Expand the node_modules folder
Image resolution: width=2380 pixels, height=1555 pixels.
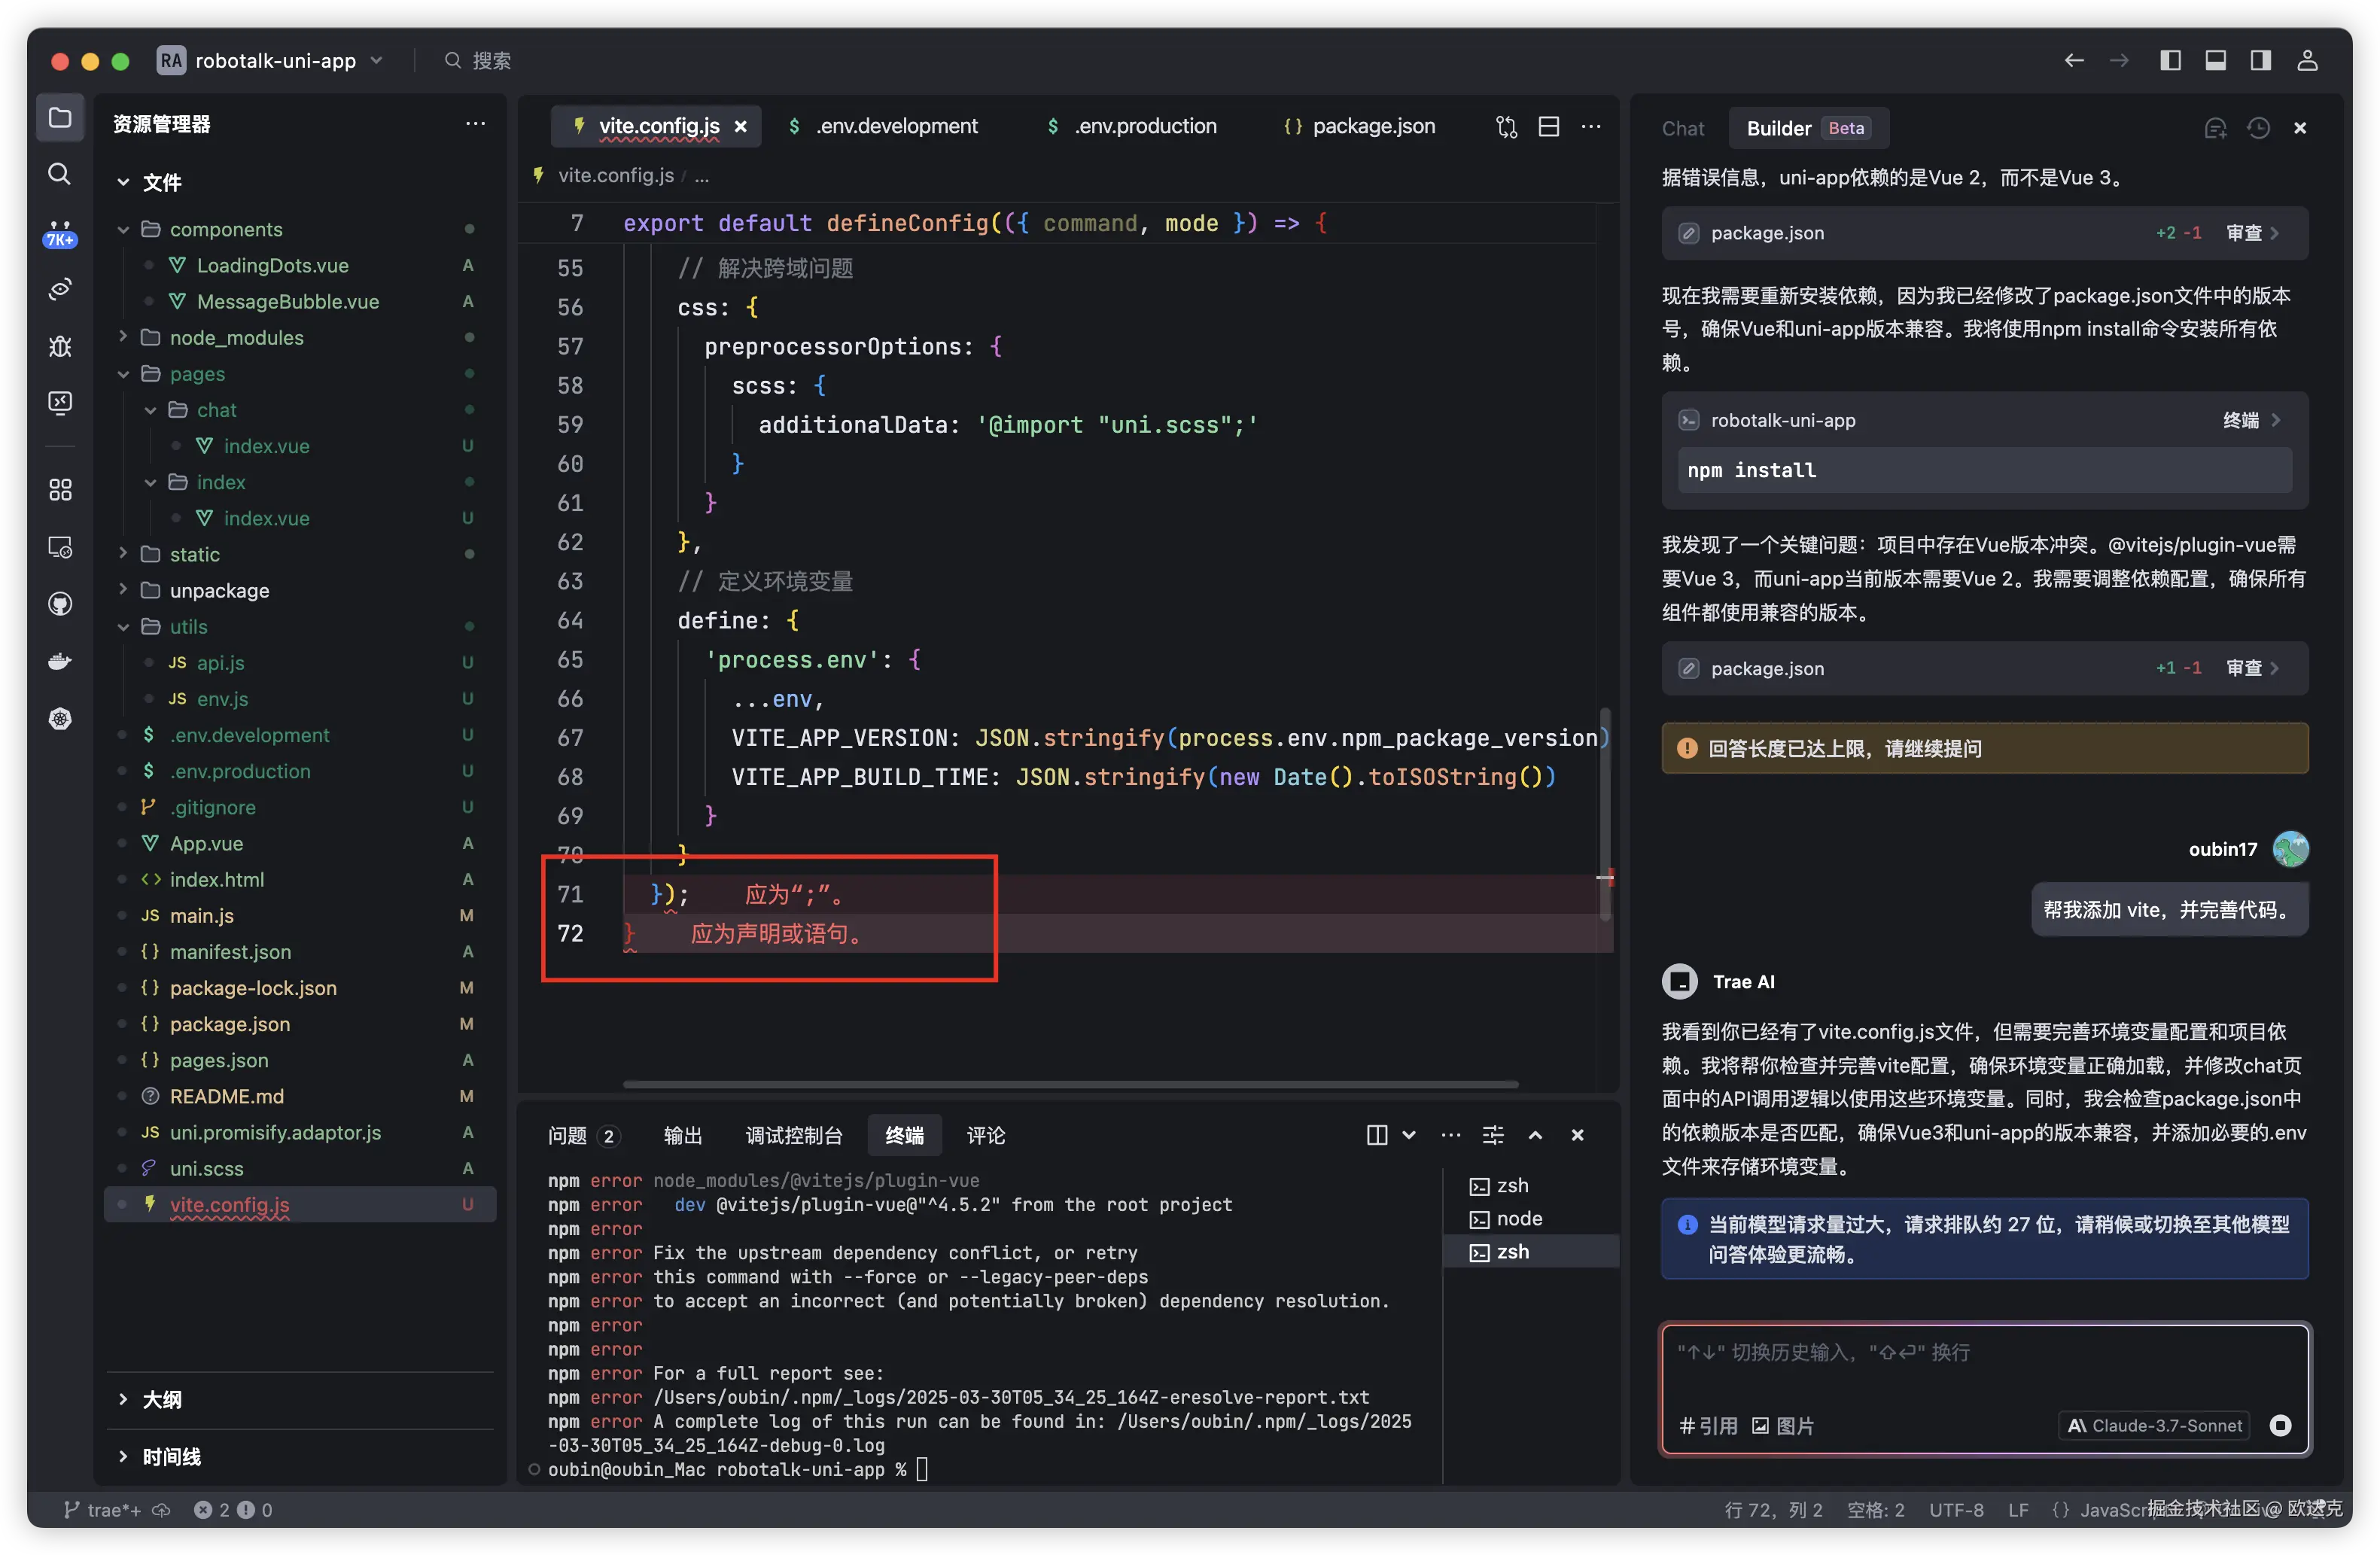coord(236,337)
